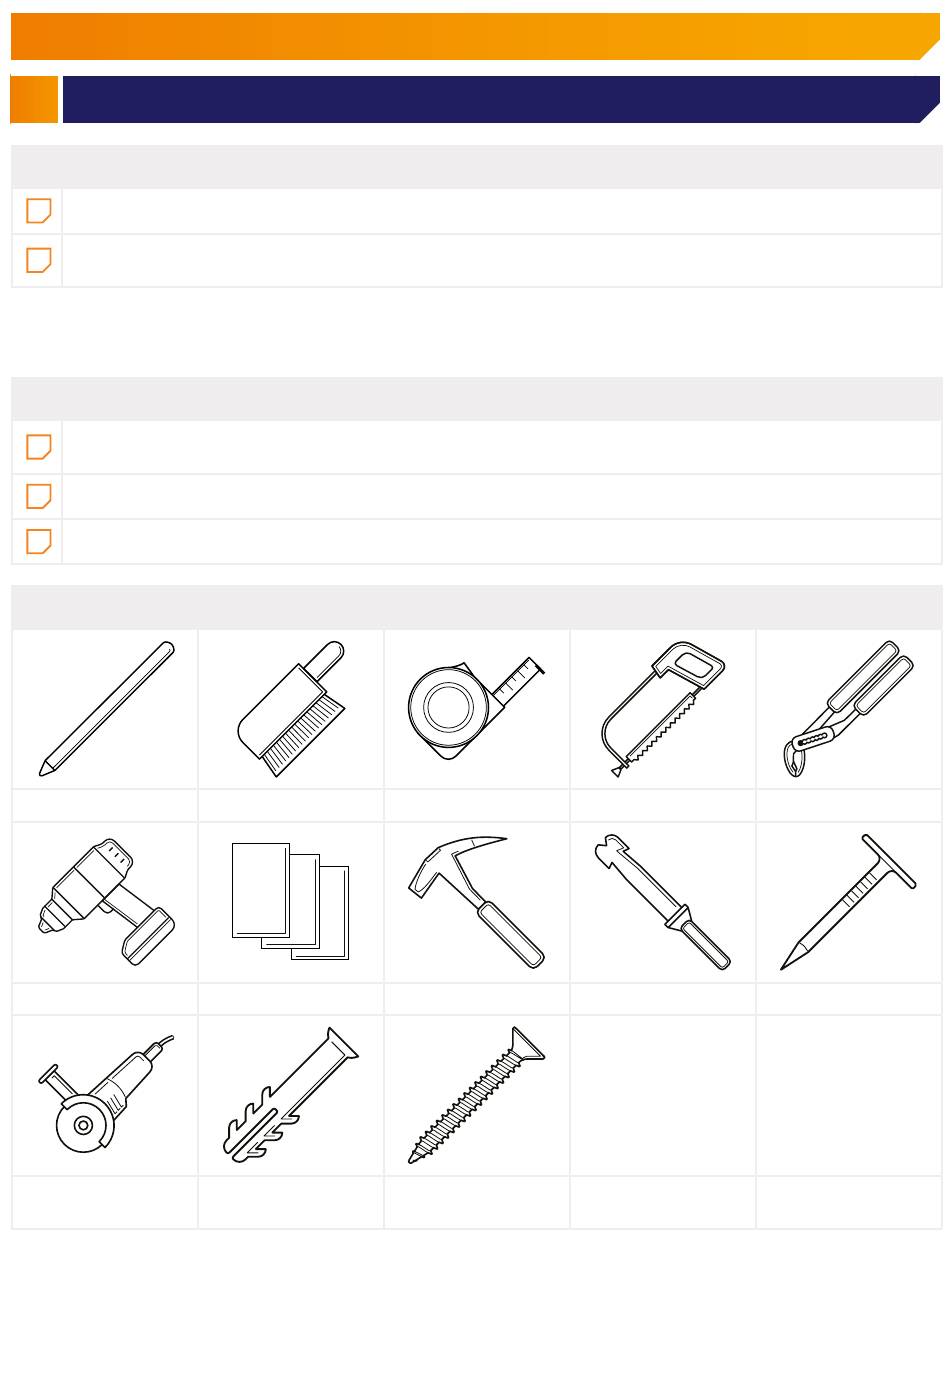The image size is (950, 1387).
Task: Click the wall plug anchor icon
Action: coord(291,1095)
